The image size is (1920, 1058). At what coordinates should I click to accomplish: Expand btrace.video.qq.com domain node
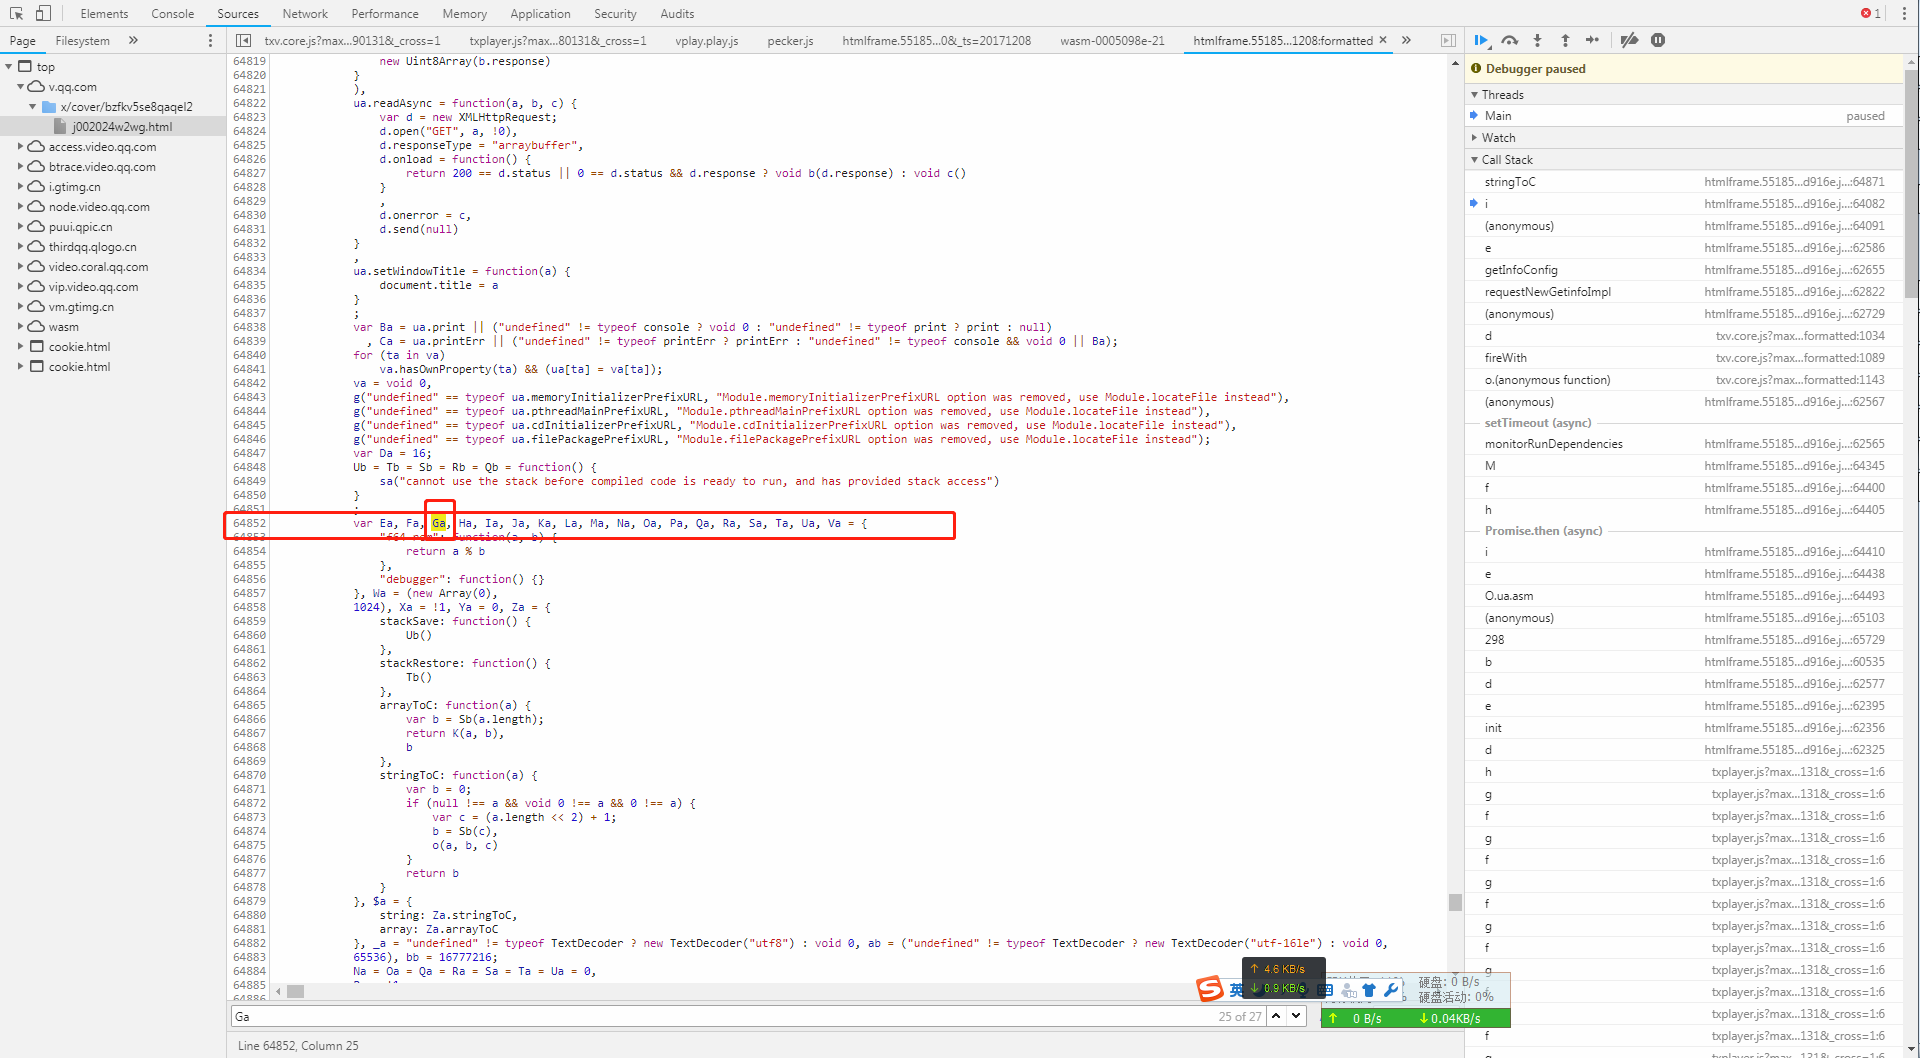point(20,167)
